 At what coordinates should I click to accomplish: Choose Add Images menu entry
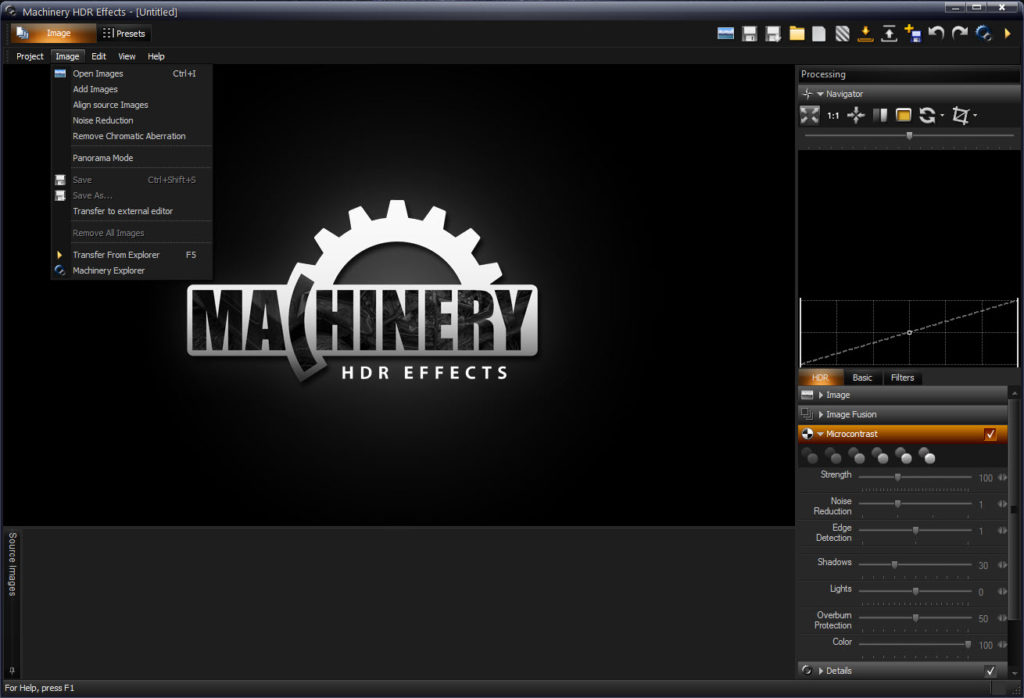click(x=132, y=89)
